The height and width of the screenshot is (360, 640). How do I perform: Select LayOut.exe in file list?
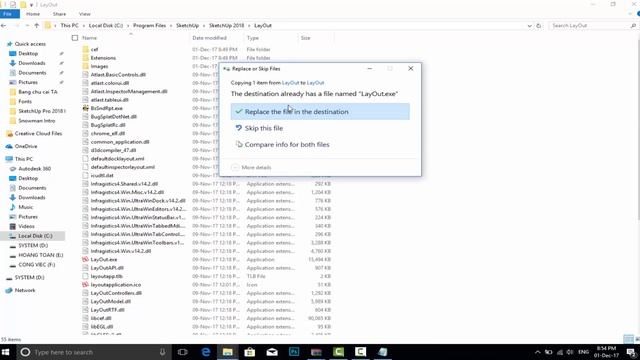point(104,260)
